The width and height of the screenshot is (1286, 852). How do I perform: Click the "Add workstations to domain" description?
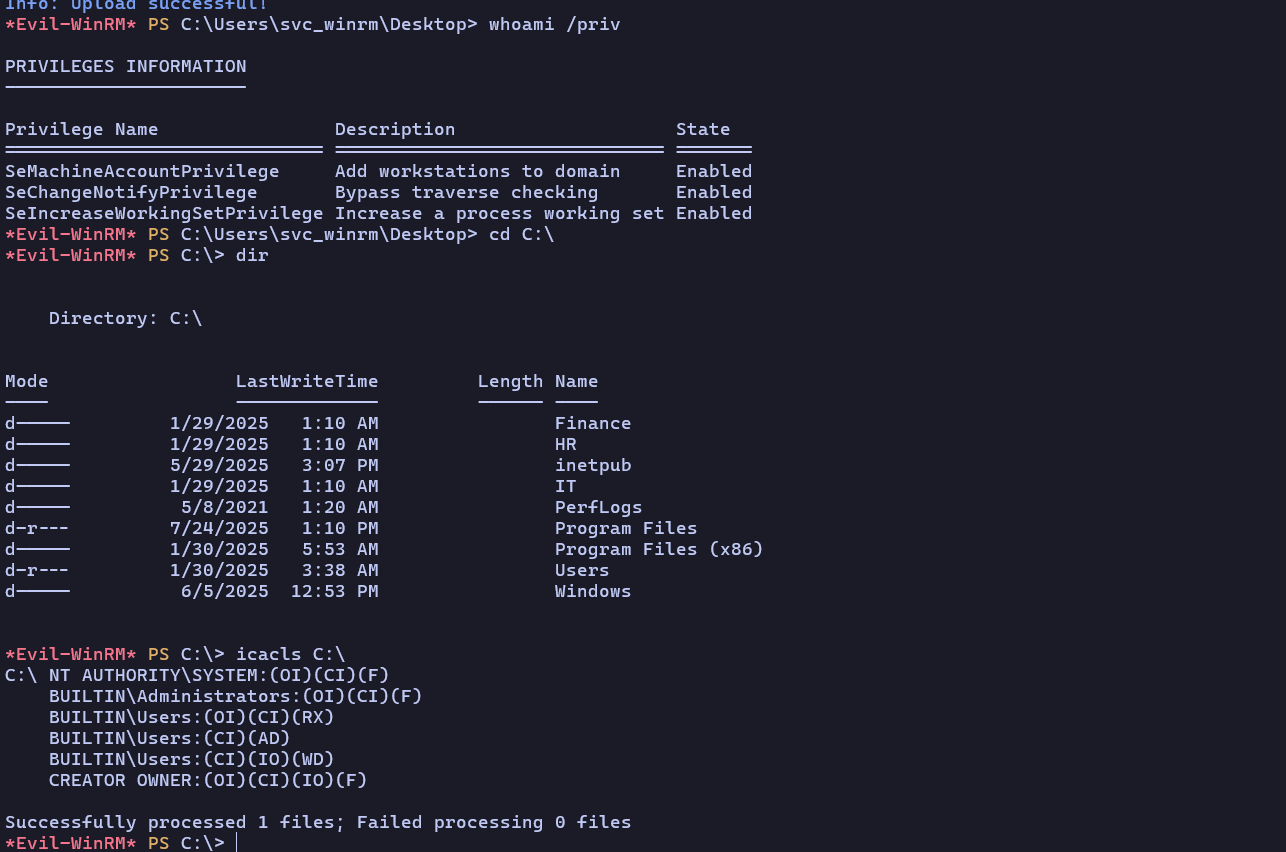click(477, 171)
